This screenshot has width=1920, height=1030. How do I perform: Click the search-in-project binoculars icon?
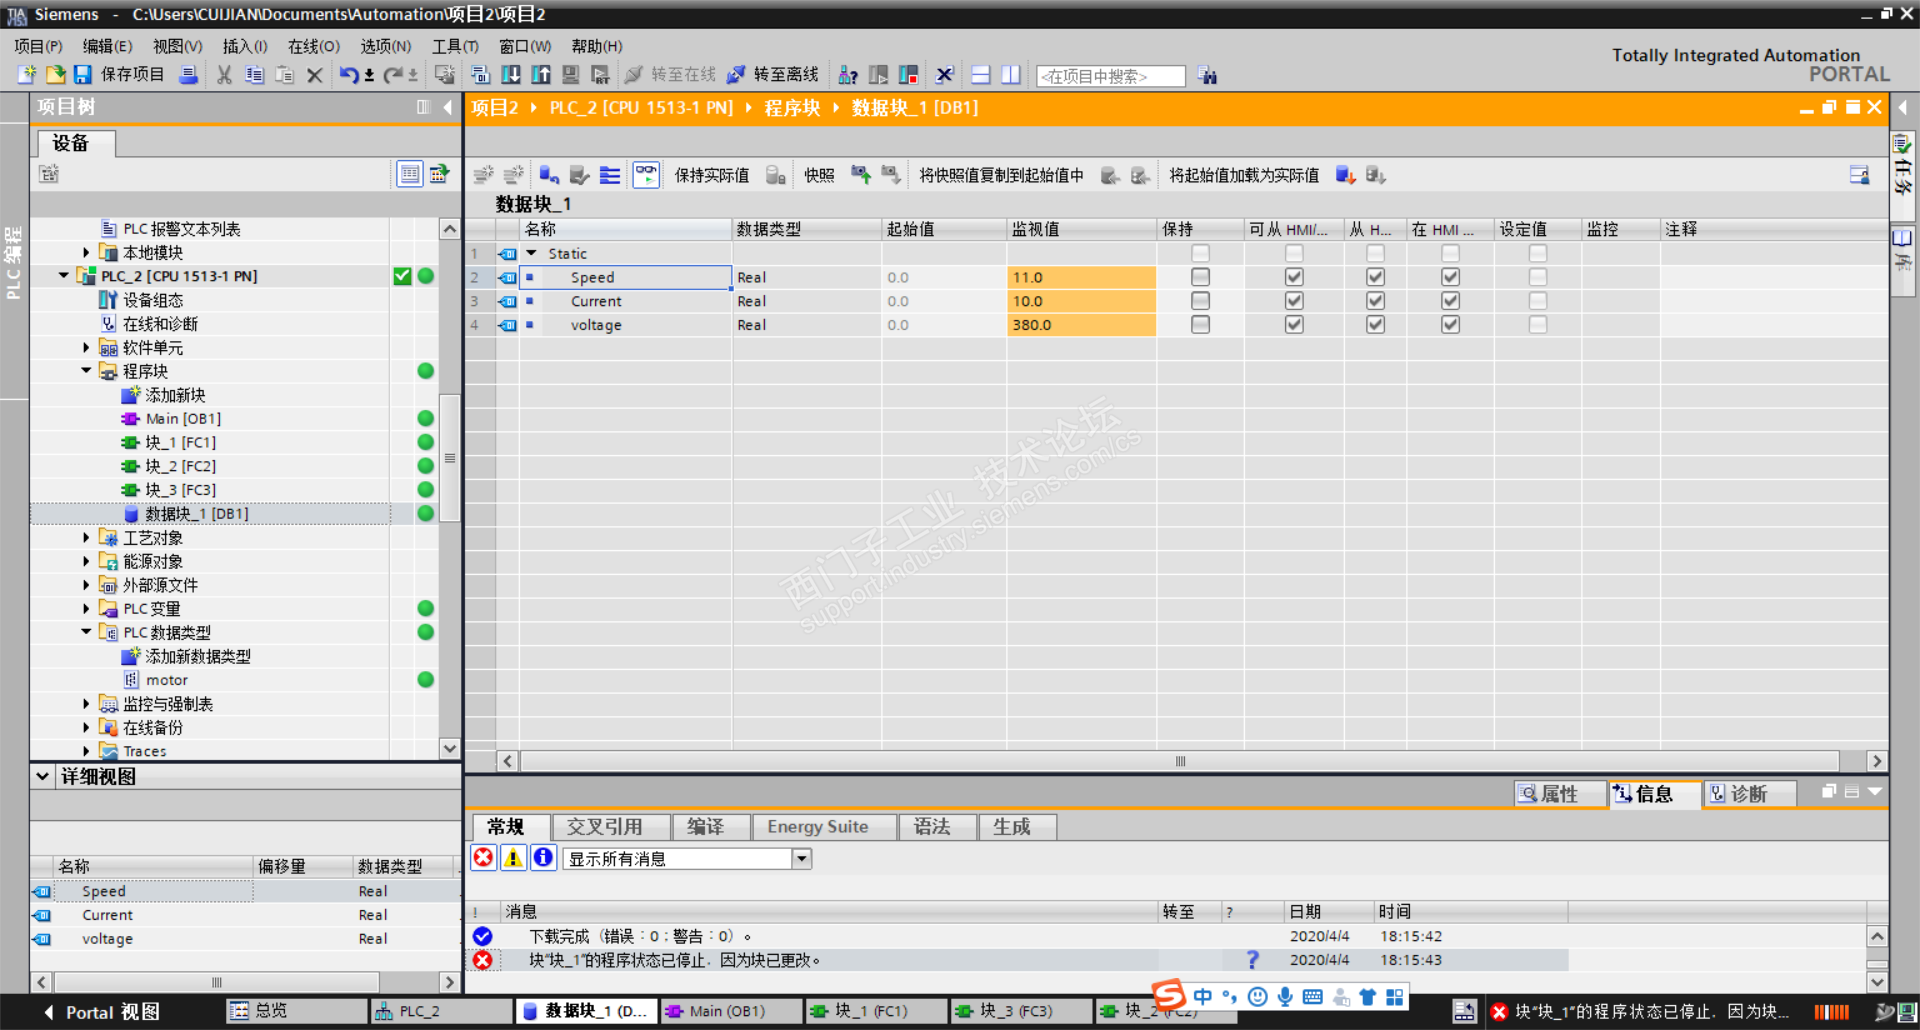click(1207, 75)
